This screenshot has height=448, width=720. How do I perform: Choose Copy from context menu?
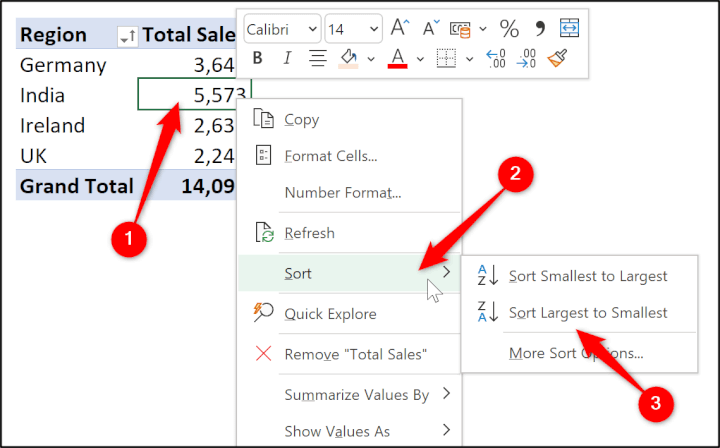coord(349,119)
